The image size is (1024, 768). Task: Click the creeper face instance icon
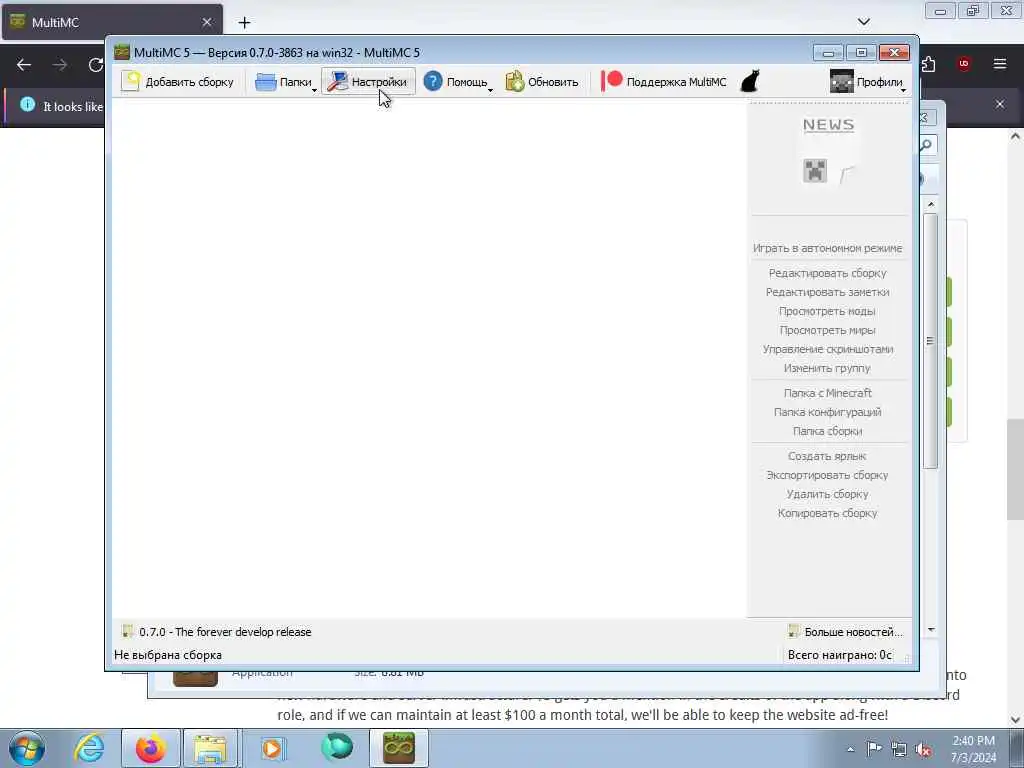tap(814, 171)
